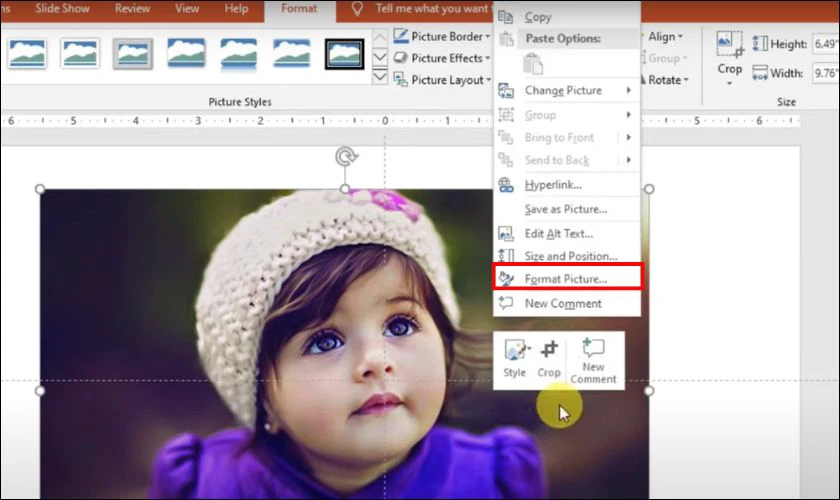Select Send to Back in context menu
Image resolution: width=840 pixels, height=500 pixels.
pos(557,160)
